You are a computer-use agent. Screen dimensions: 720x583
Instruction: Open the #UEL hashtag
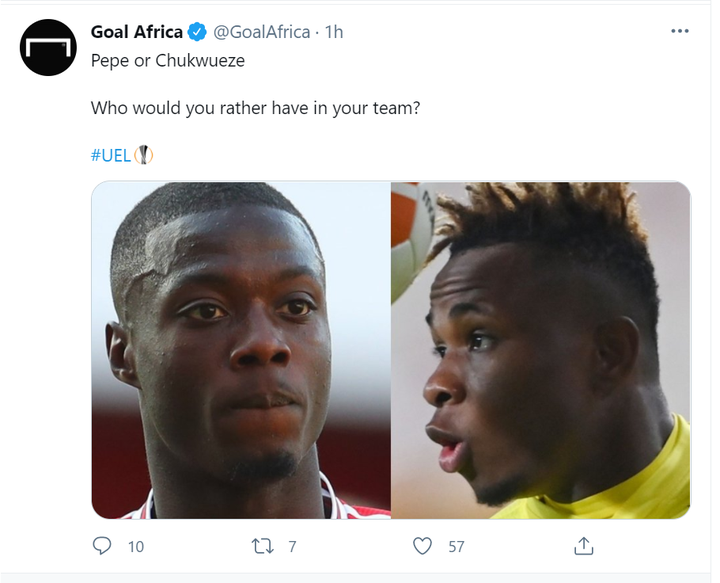[111, 155]
